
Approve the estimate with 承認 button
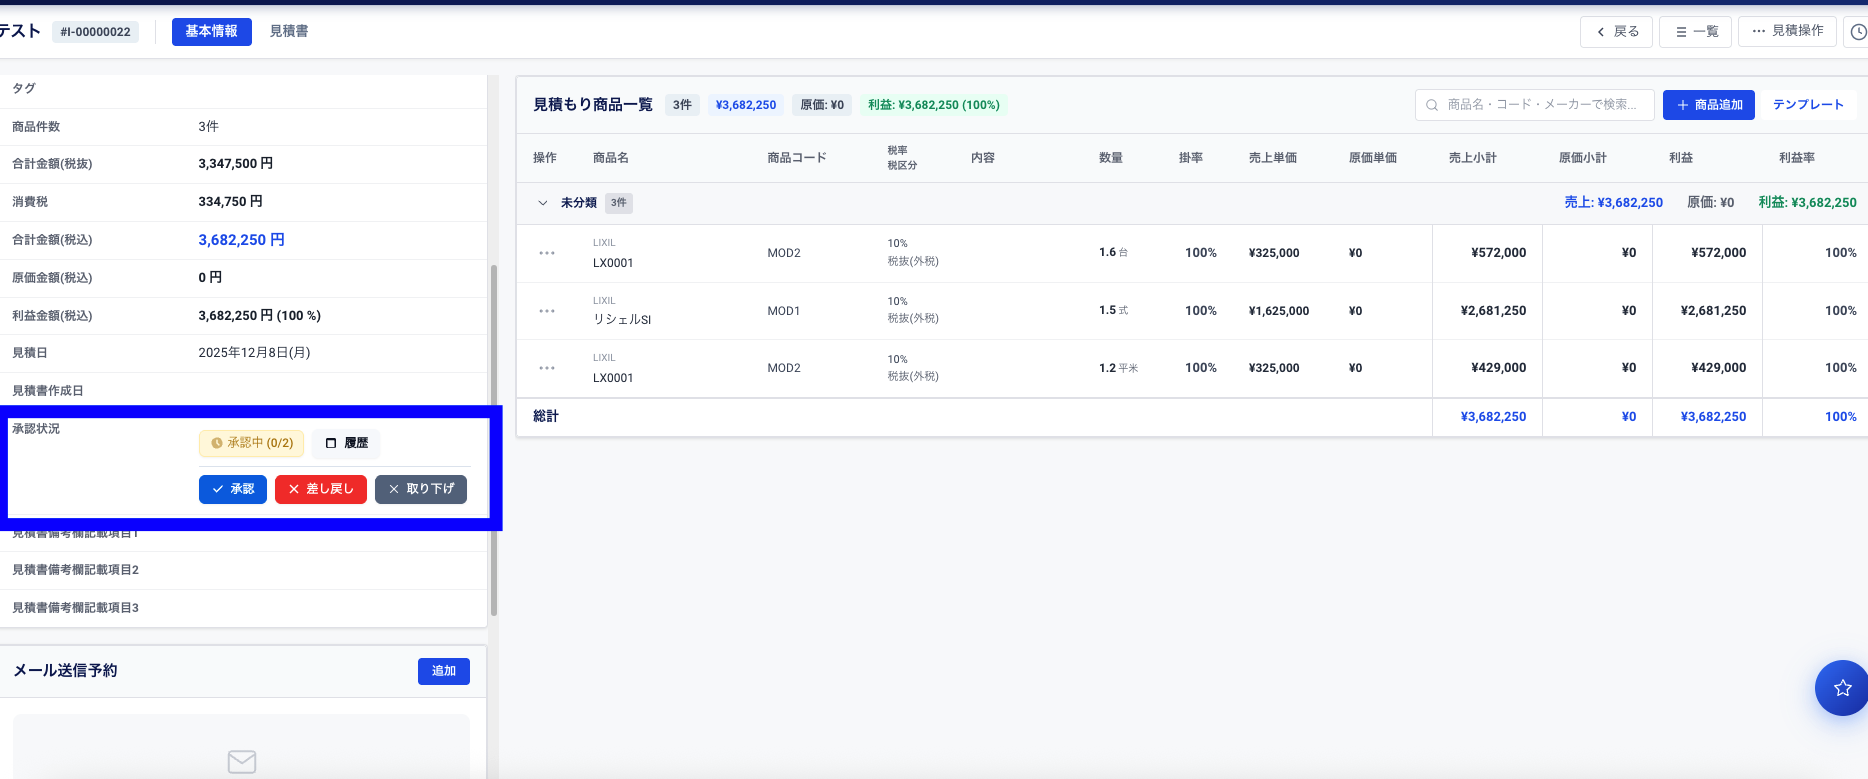click(233, 489)
